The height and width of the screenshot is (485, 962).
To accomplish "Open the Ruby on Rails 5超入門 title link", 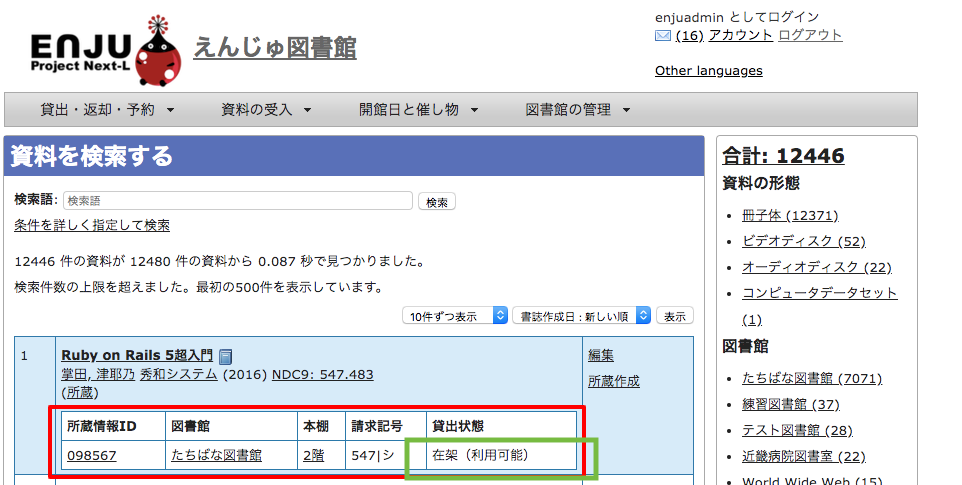I will [x=137, y=355].
